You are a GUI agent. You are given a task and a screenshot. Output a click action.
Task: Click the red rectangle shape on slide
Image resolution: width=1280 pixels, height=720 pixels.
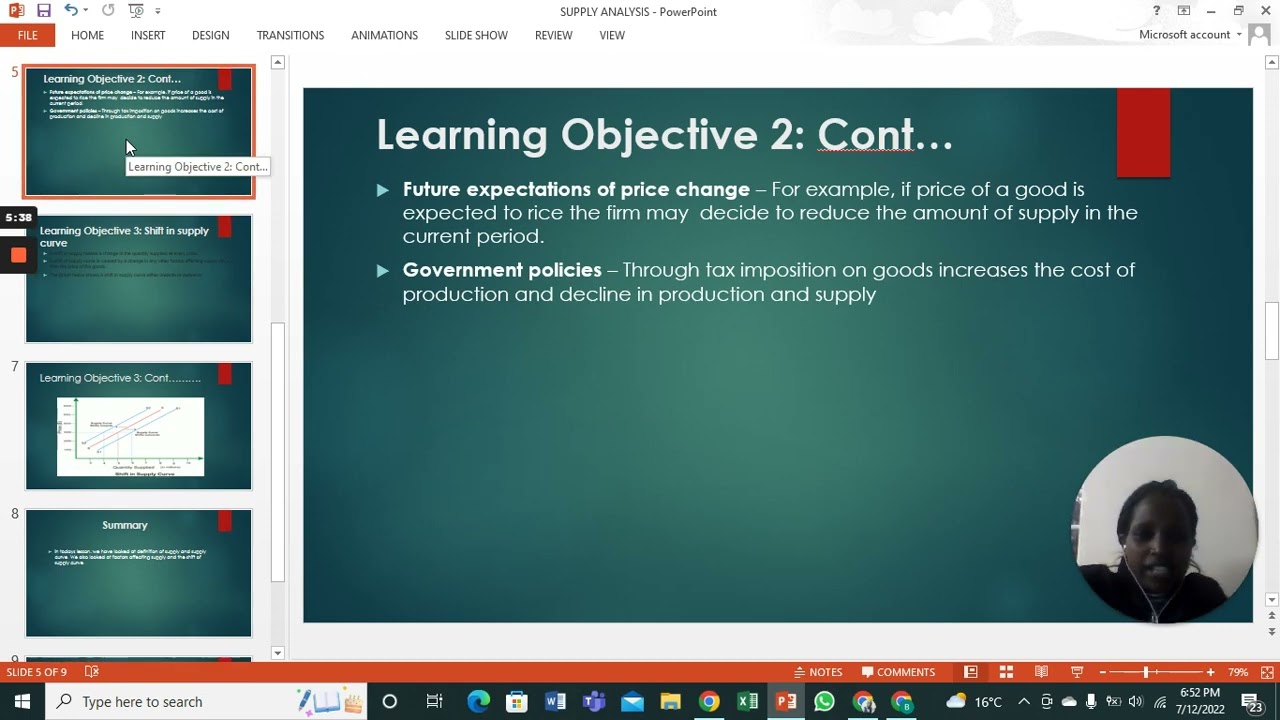pyautogui.click(x=1143, y=132)
